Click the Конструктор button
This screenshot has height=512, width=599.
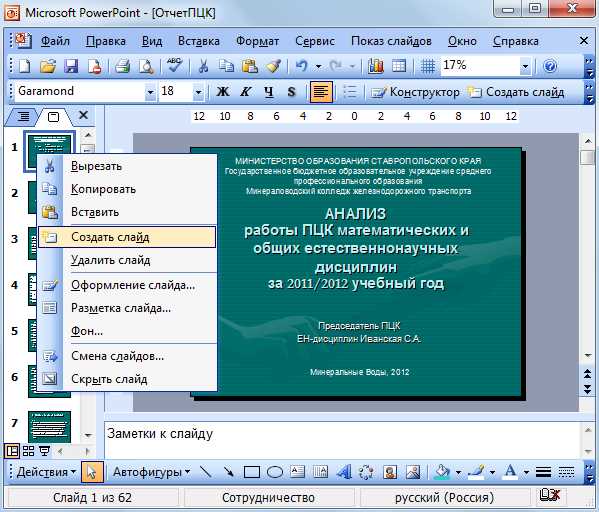click(x=415, y=92)
